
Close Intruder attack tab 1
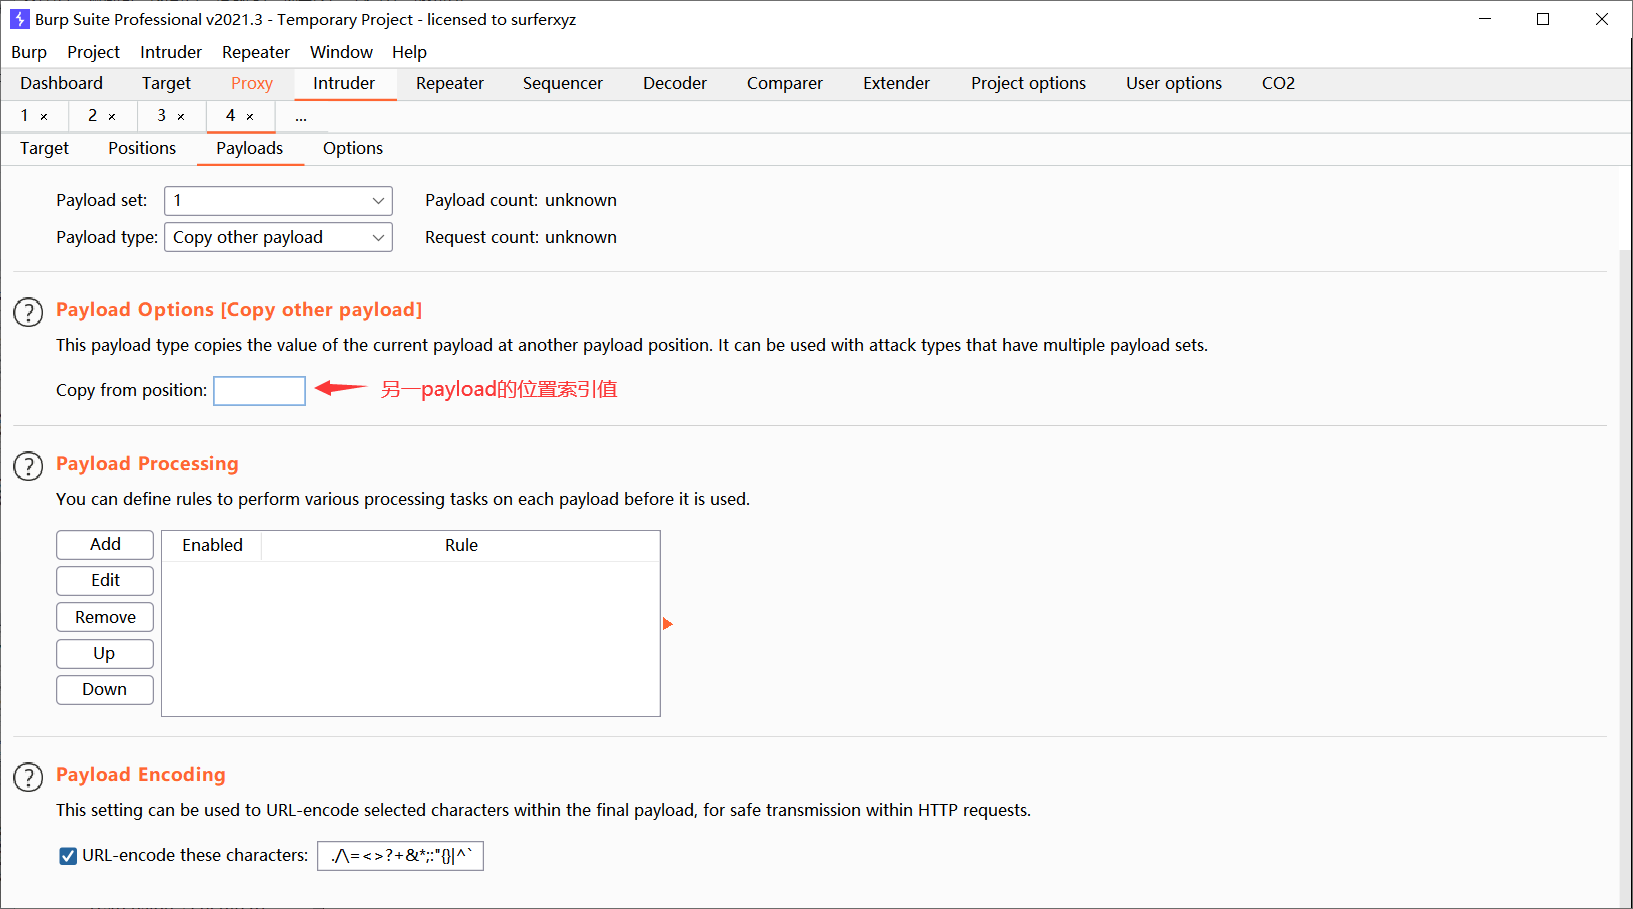[x=44, y=117]
